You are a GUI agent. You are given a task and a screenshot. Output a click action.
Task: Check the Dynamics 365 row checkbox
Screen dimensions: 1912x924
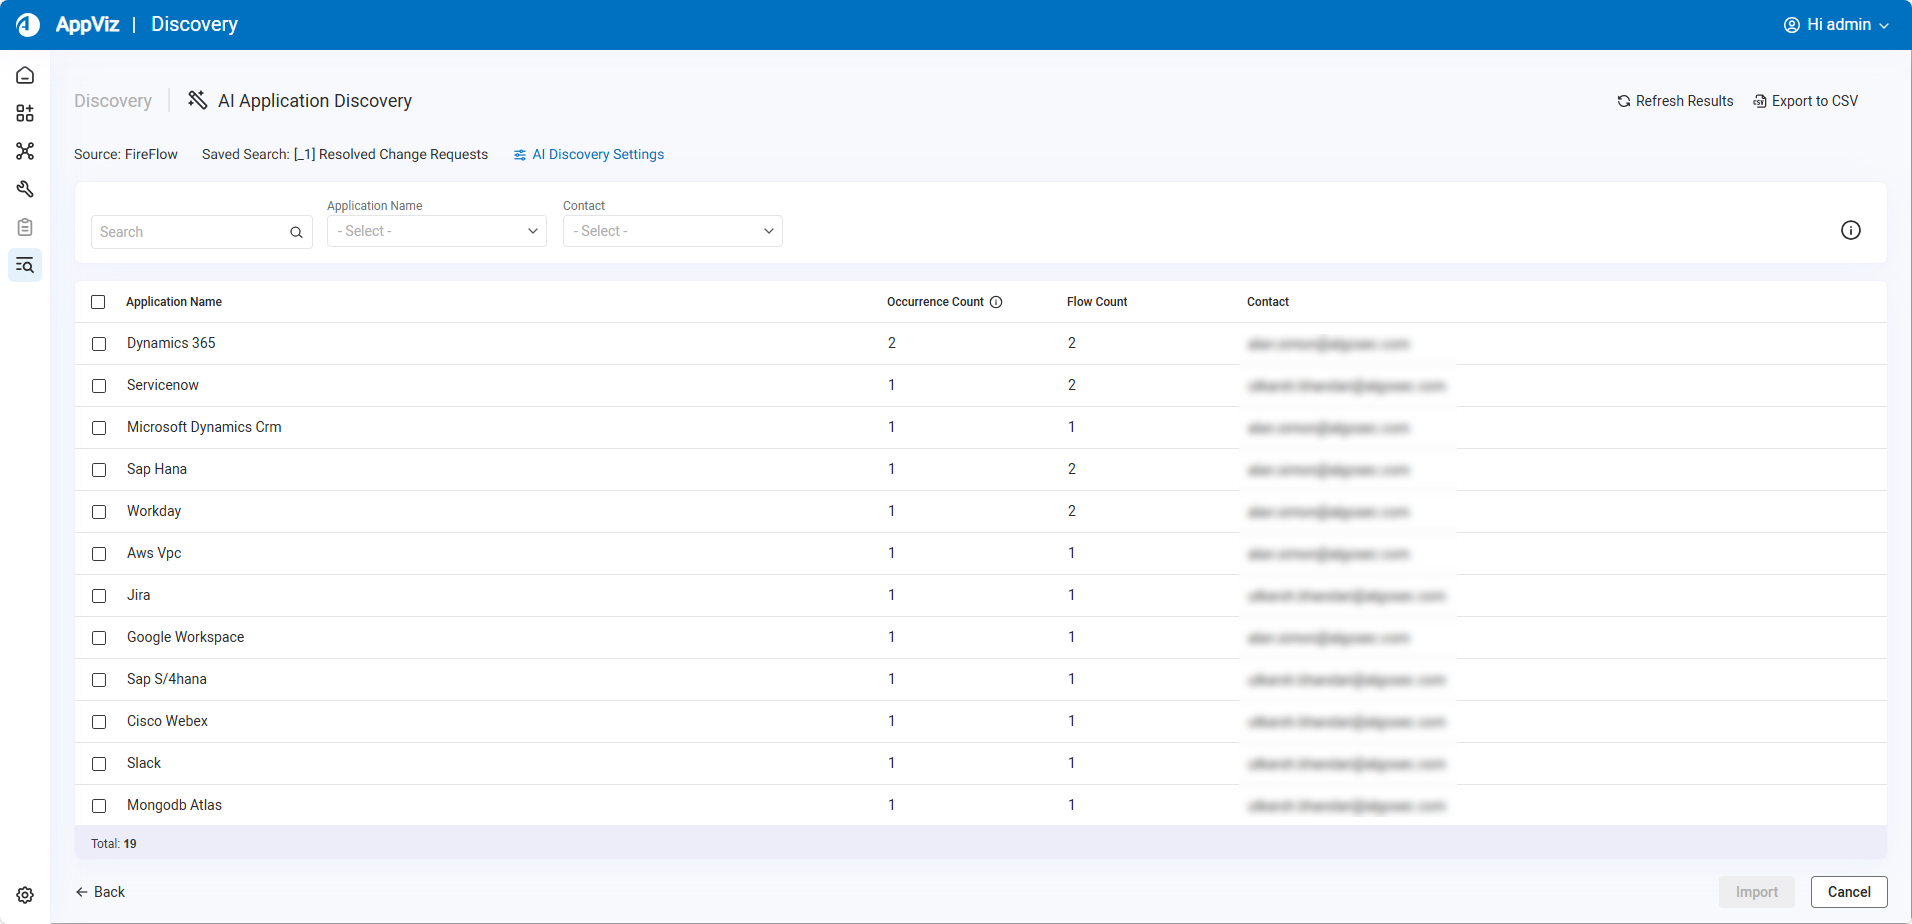[99, 344]
